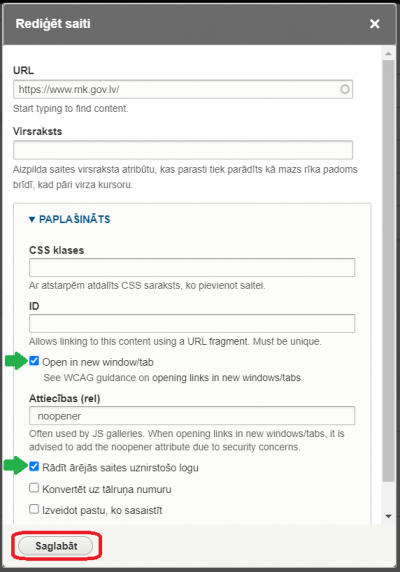Click the Attiecības (rel) field with noopener

click(192, 416)
